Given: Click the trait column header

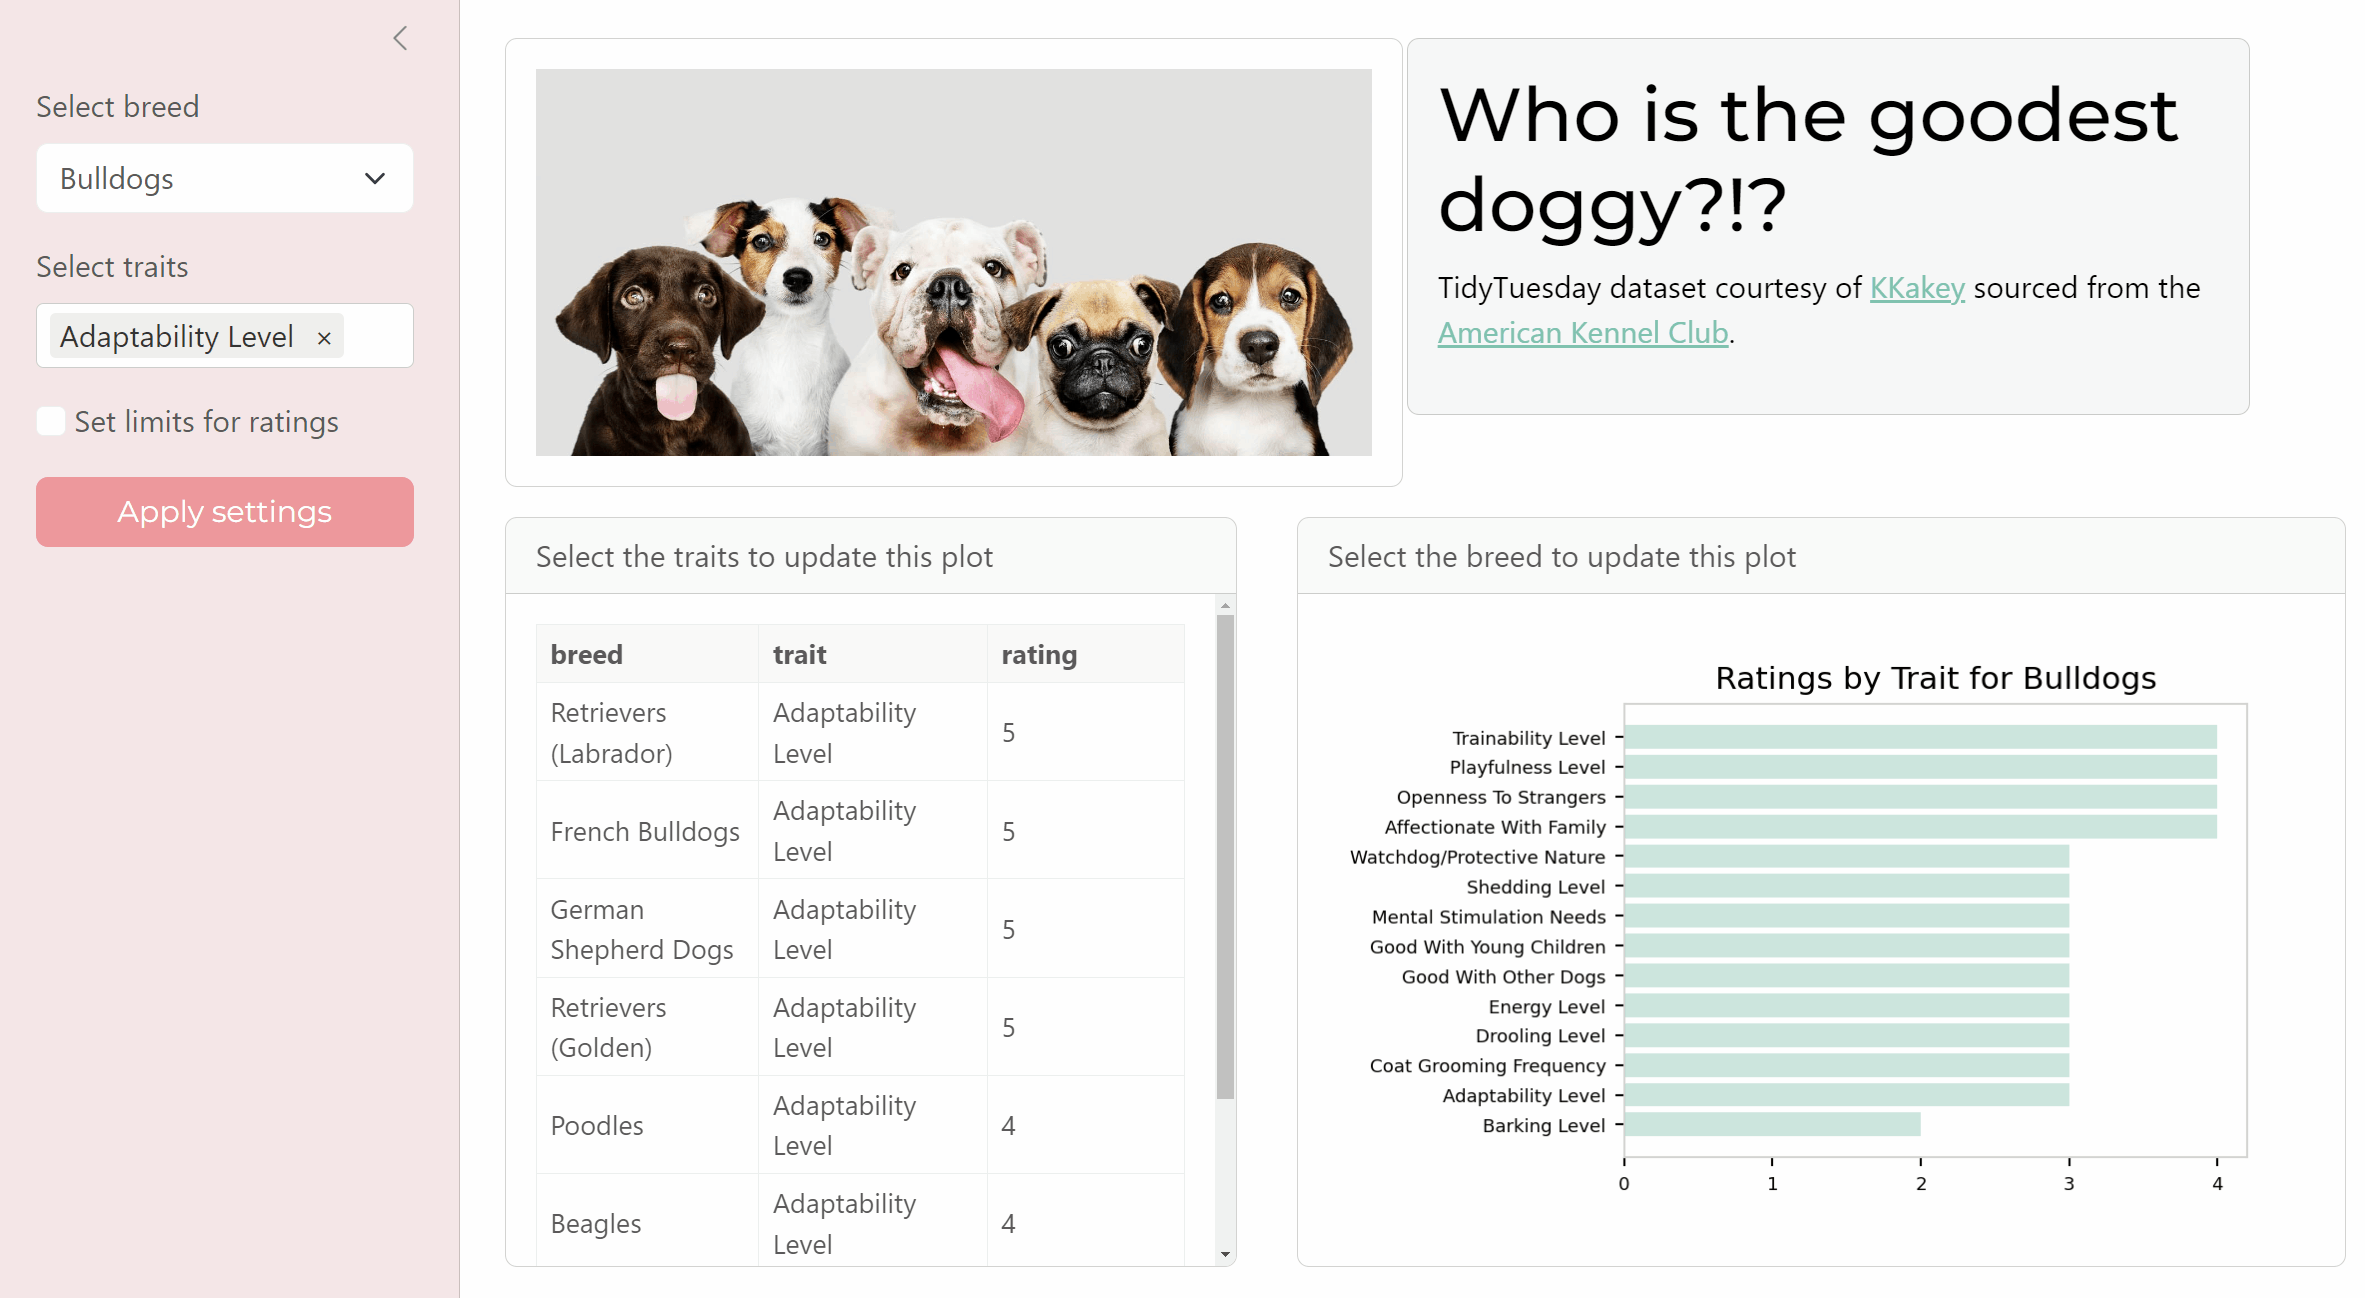Looking at the screenshot, I should [799, 653].
